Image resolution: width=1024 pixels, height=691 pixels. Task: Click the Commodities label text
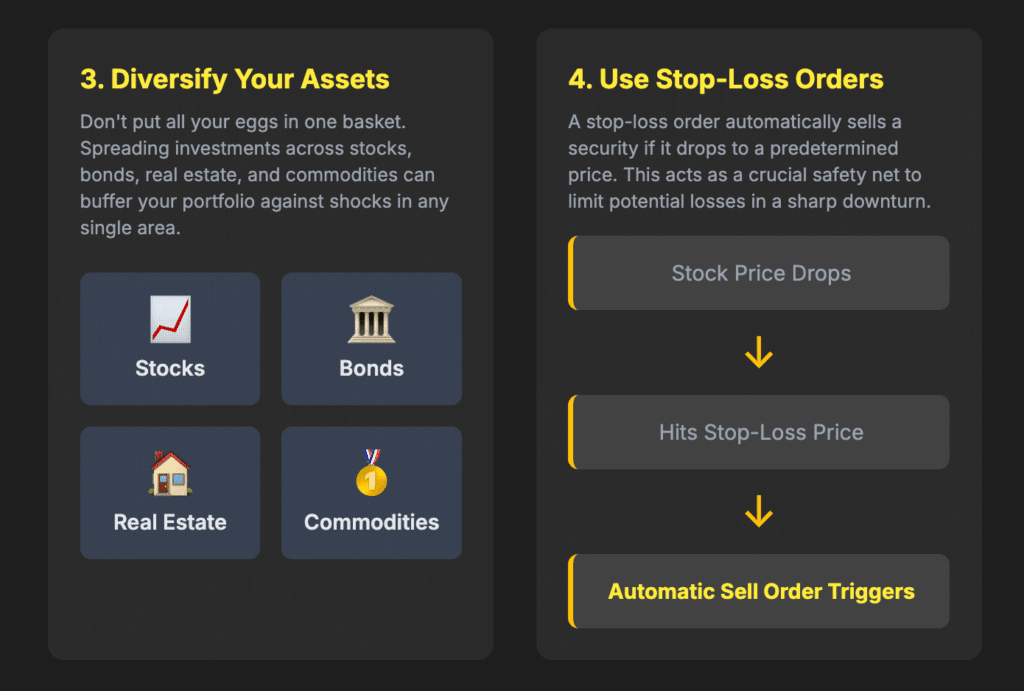(x=371, y=522)
